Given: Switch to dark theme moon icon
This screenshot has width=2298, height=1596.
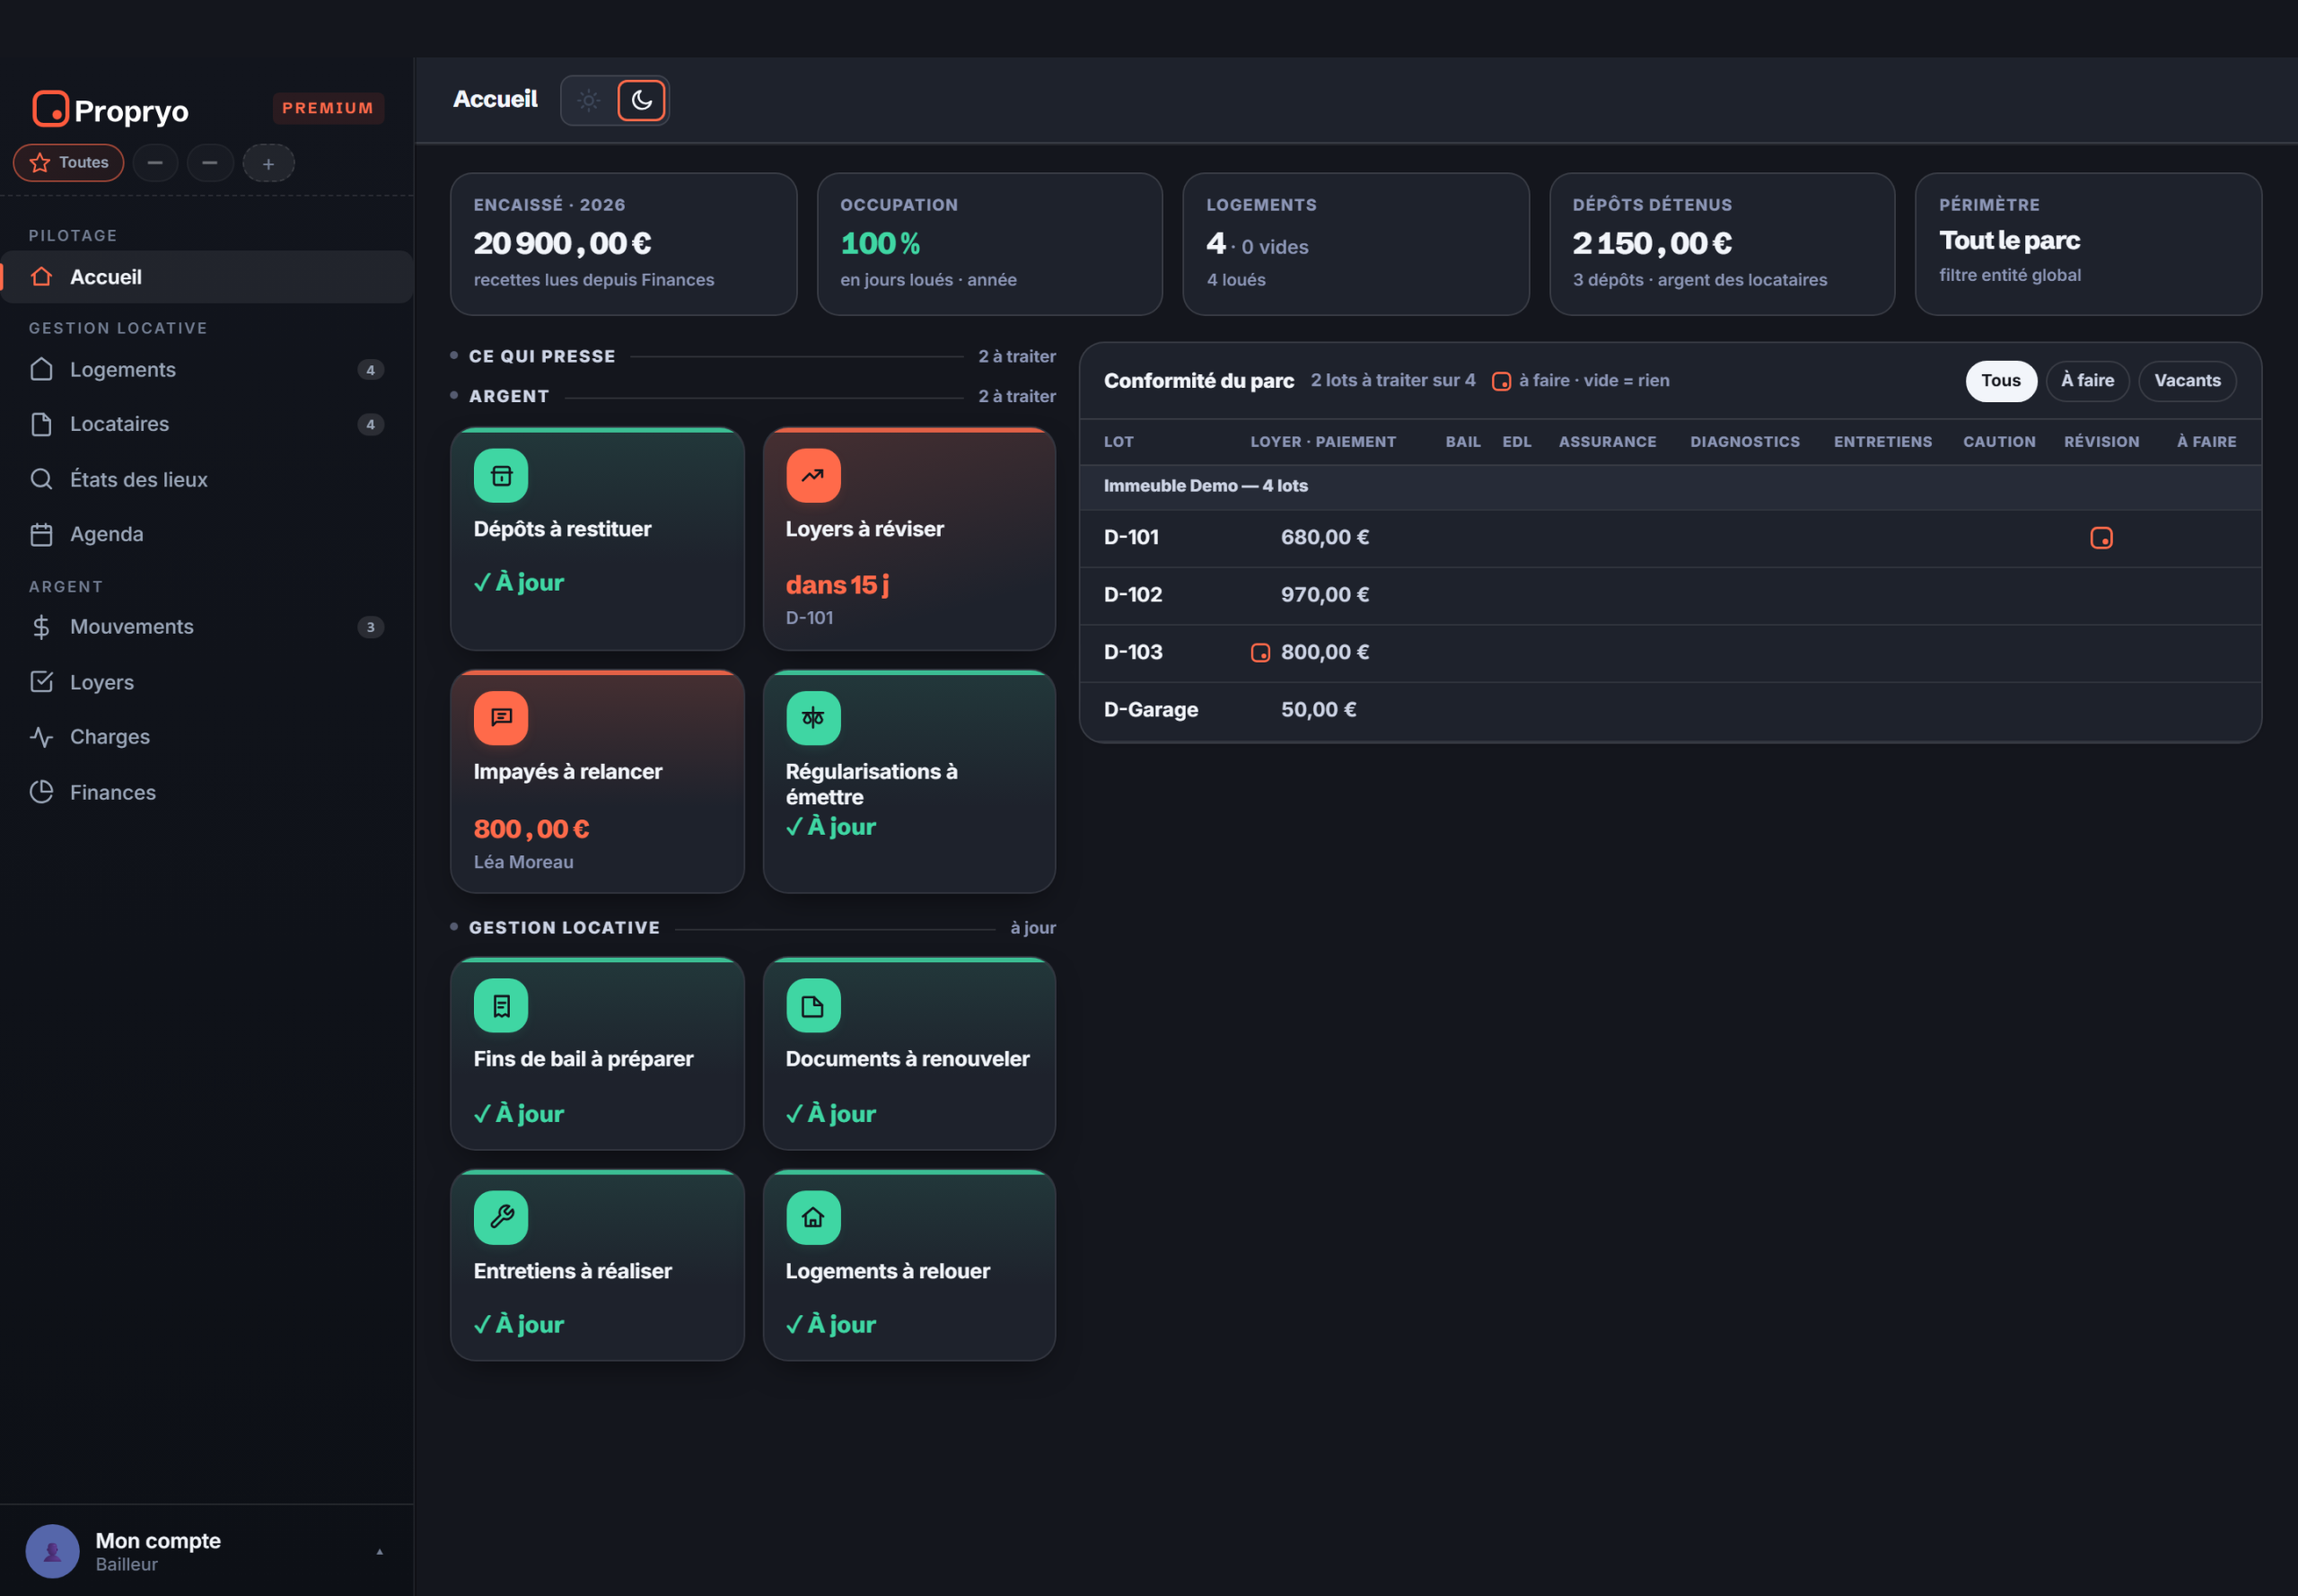Looking at the screenshot, I should coord(641,100).
